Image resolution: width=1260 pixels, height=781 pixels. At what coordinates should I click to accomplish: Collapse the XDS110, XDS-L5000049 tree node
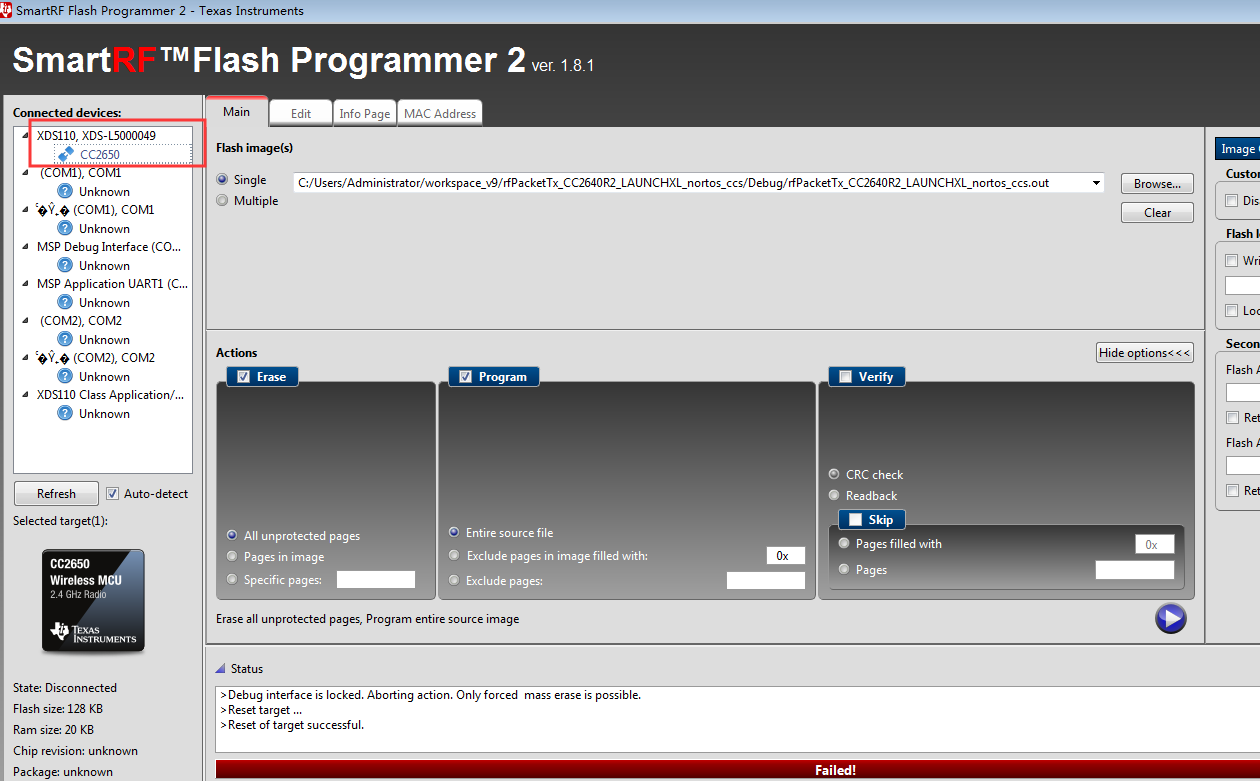[x=25, y=135]
